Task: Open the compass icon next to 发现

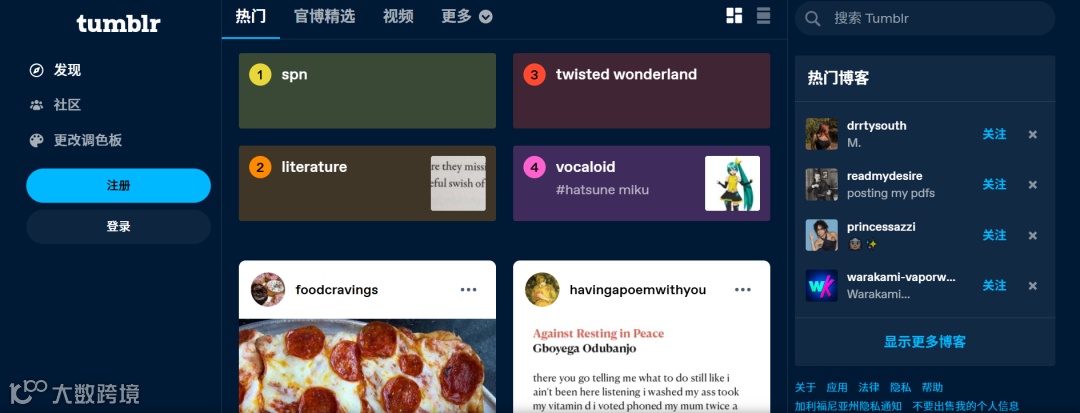Action: [37, 70]
